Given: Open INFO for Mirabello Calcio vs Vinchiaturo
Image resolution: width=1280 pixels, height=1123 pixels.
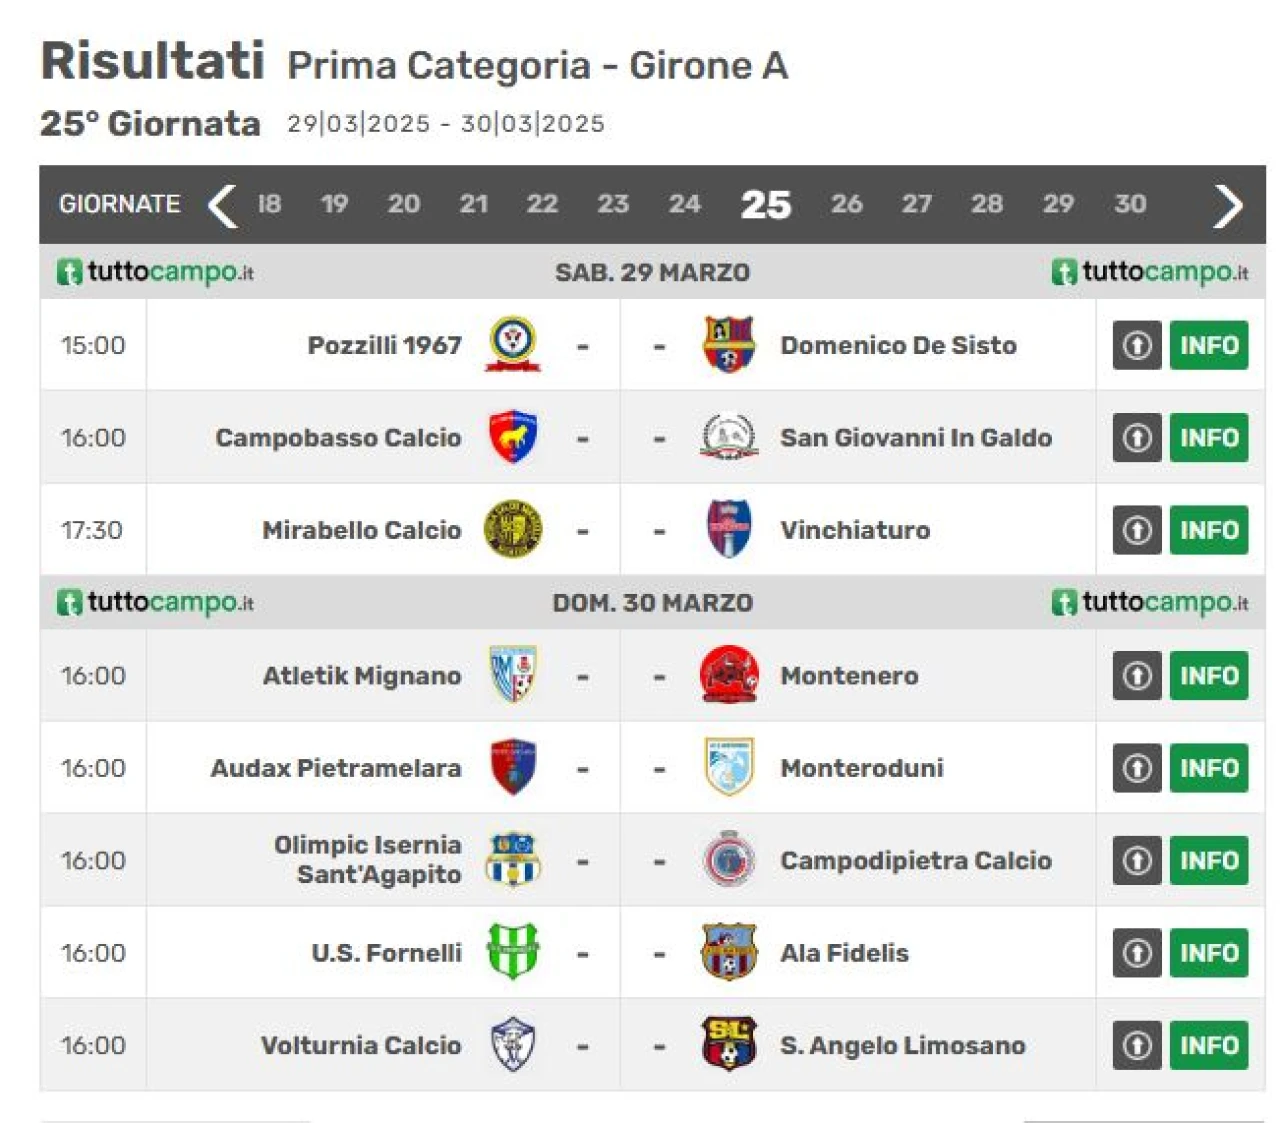Looking at the screenshot, I should tap(1209, 530).
